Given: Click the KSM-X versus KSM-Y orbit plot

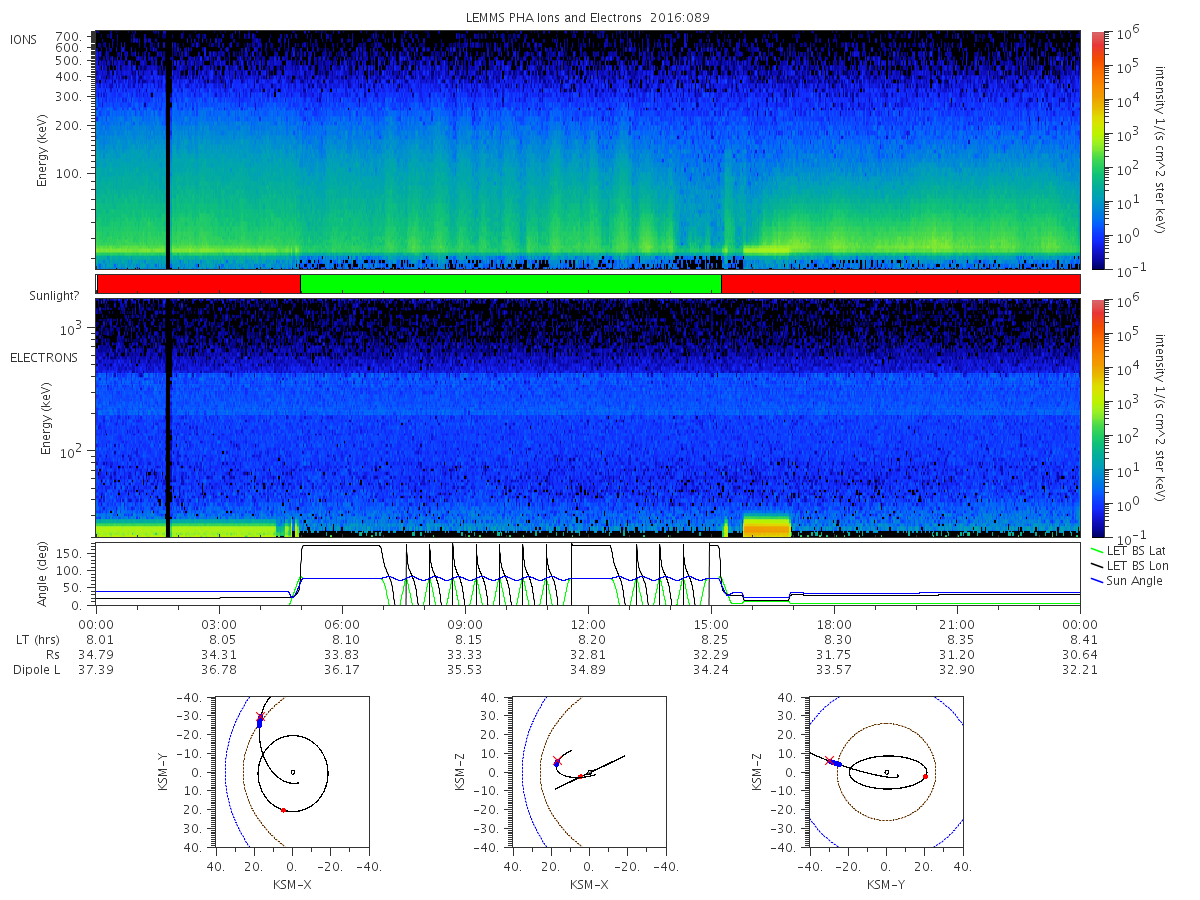Looking at the screenshot, I should (x=291, y=772).
